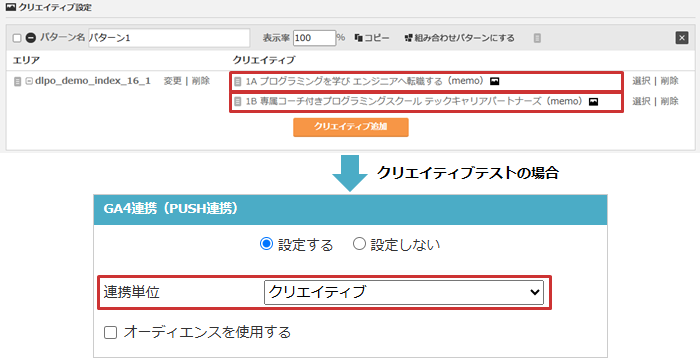Image resolution: width=700 pixels, height=360 pixels.
Task: Click the copy icon labeled コピー
Action: [358, 38]
